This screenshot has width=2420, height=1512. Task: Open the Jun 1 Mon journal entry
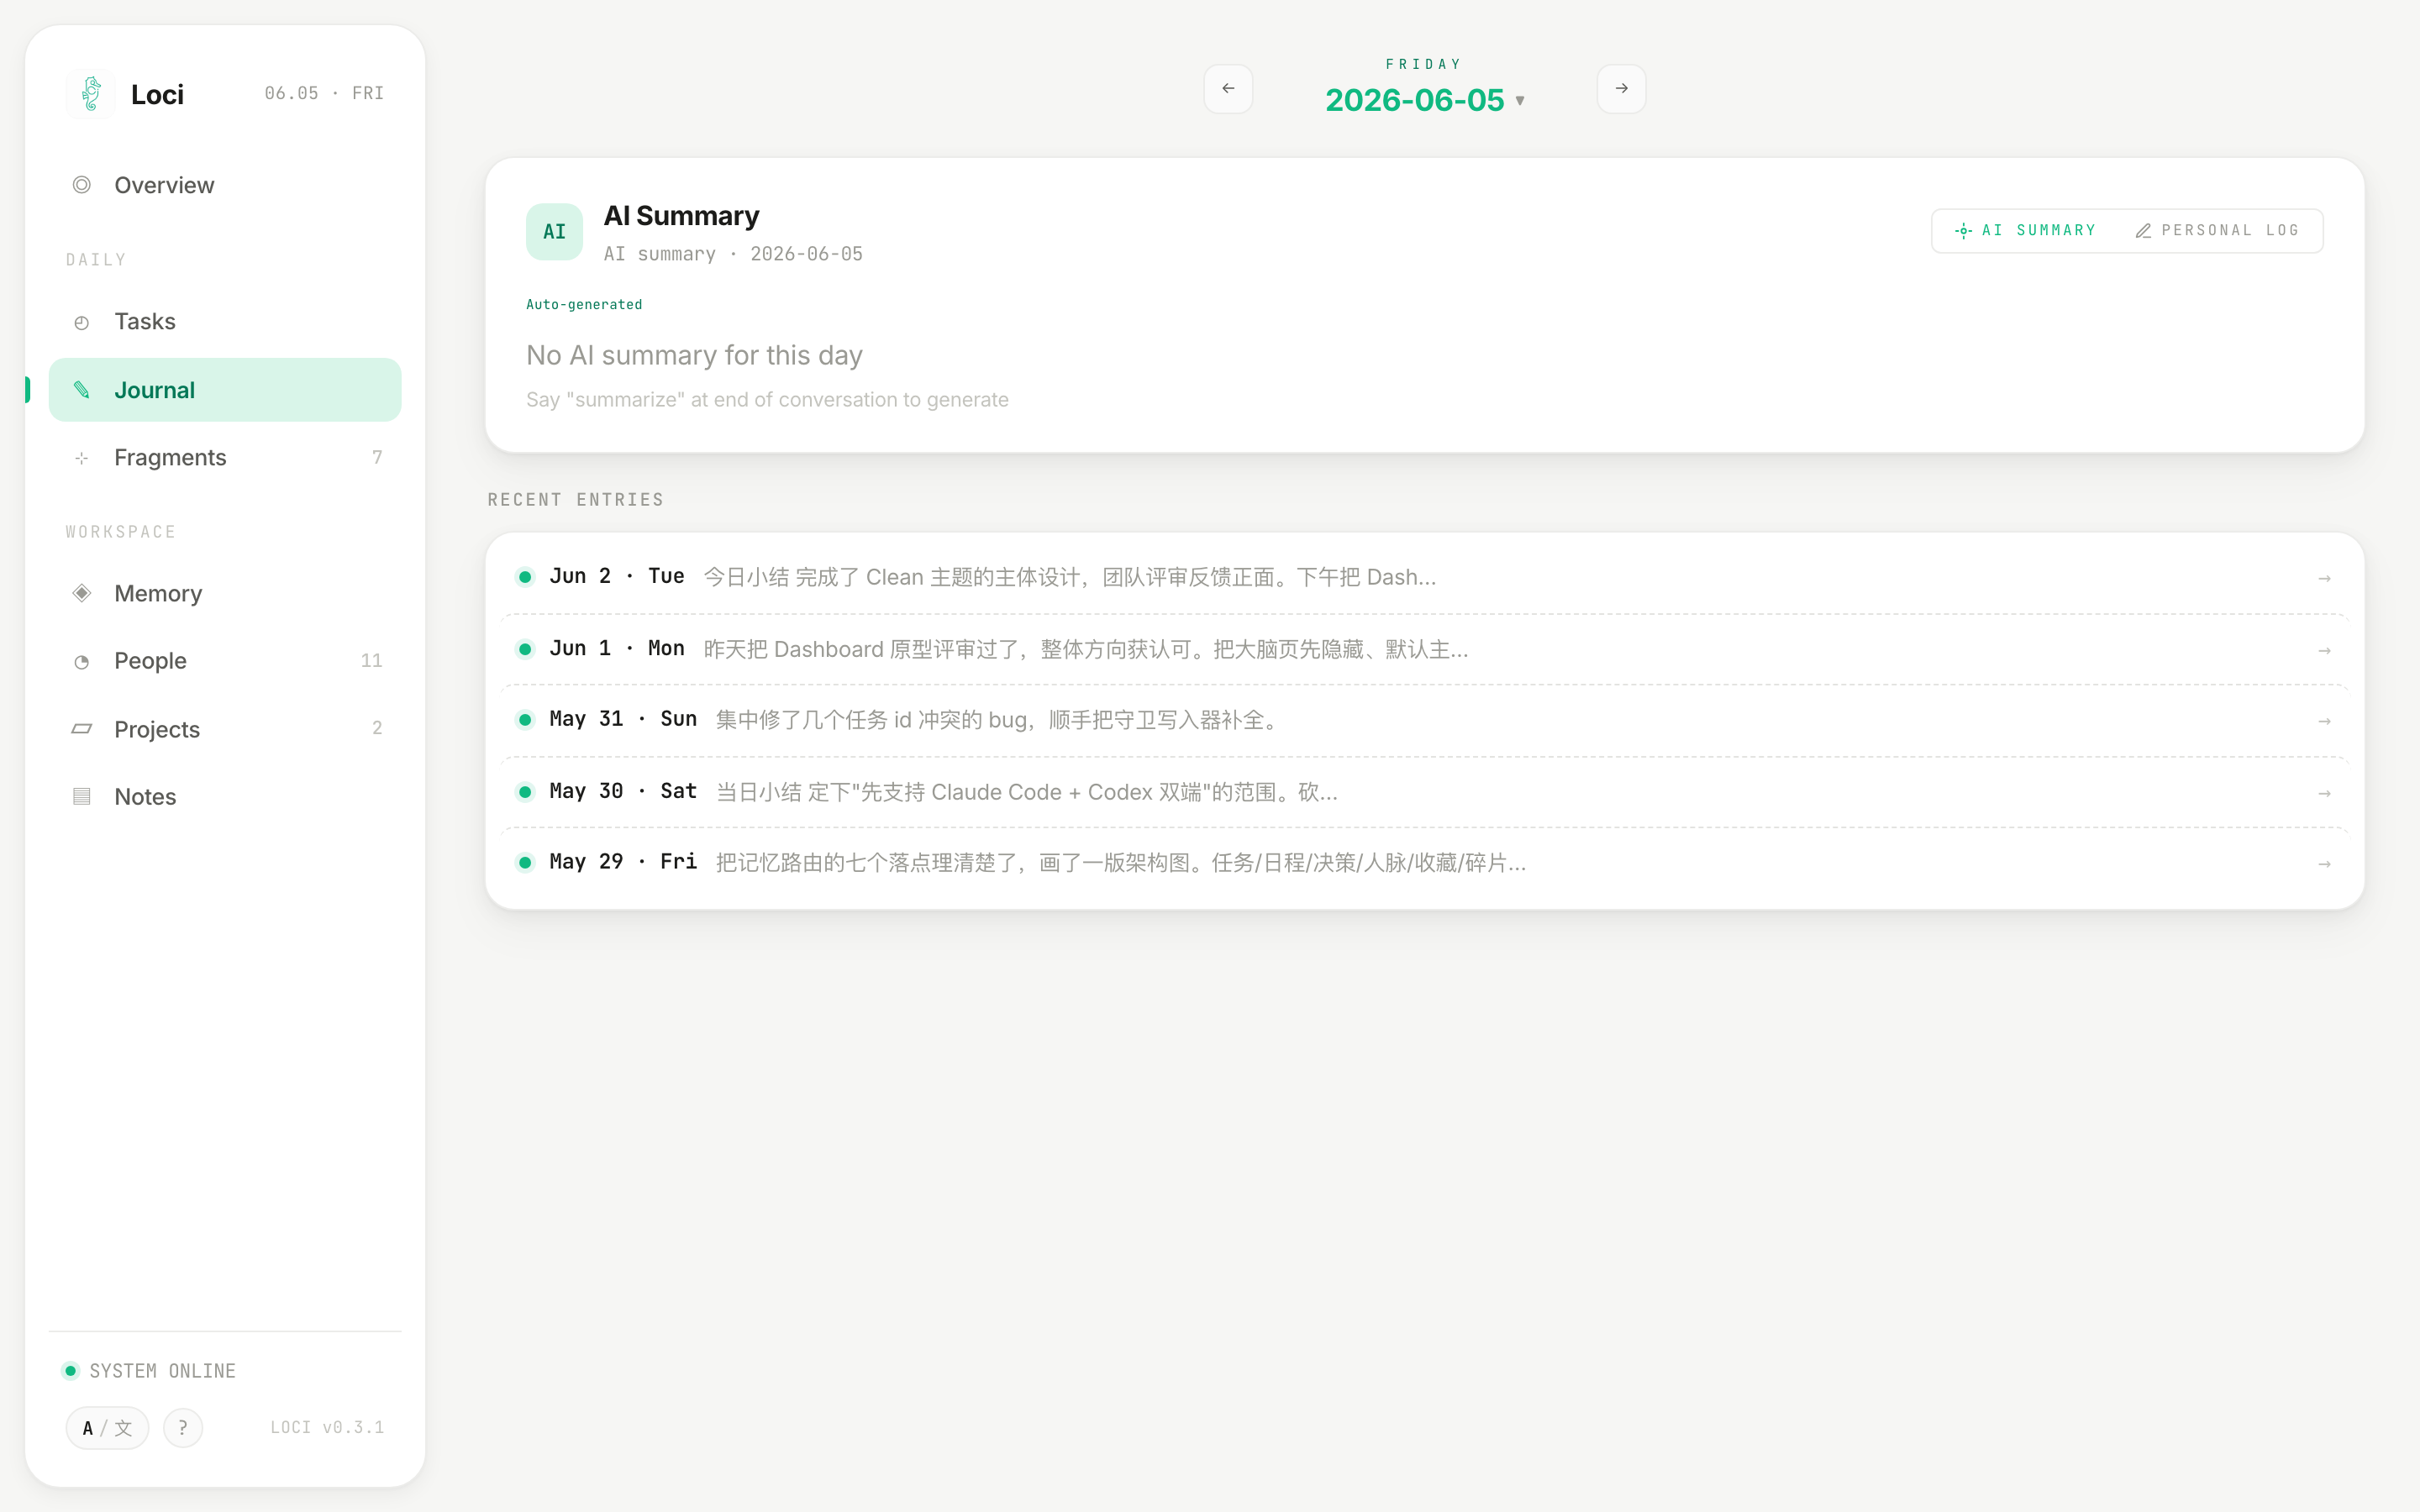click(1424, 649)
